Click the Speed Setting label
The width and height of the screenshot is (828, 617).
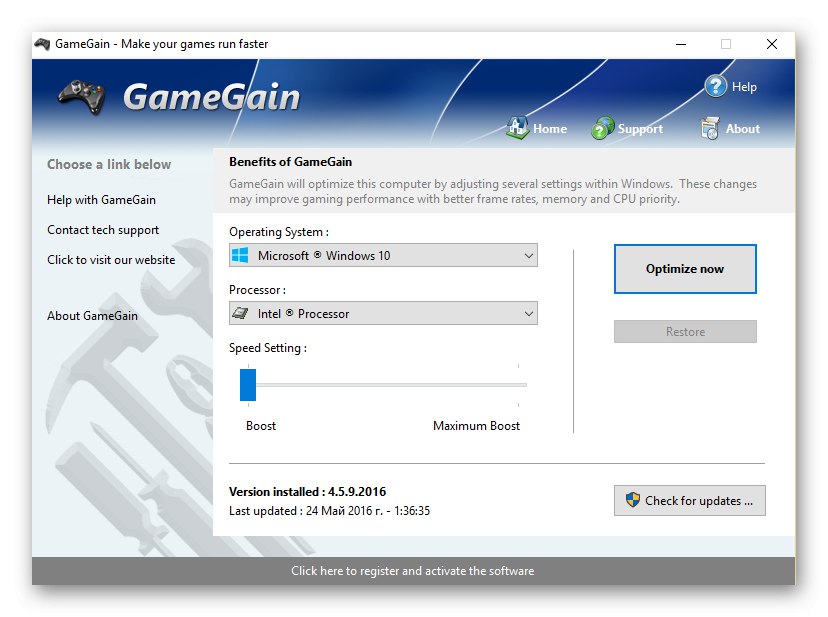[268, 348]
